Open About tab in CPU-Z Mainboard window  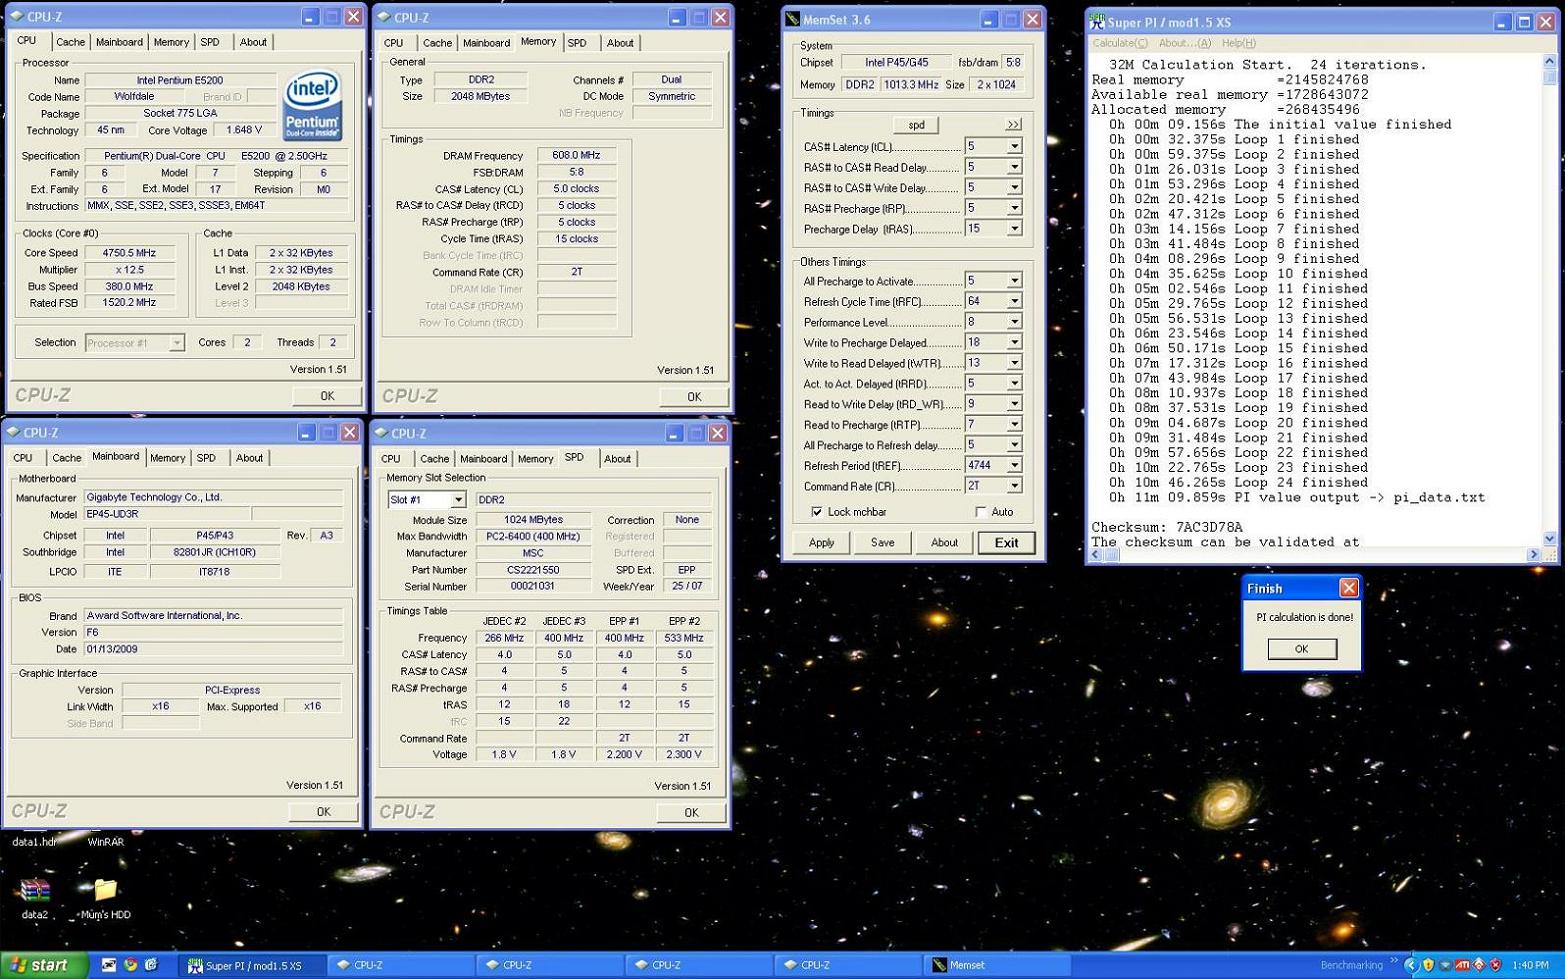click(249, 458)
